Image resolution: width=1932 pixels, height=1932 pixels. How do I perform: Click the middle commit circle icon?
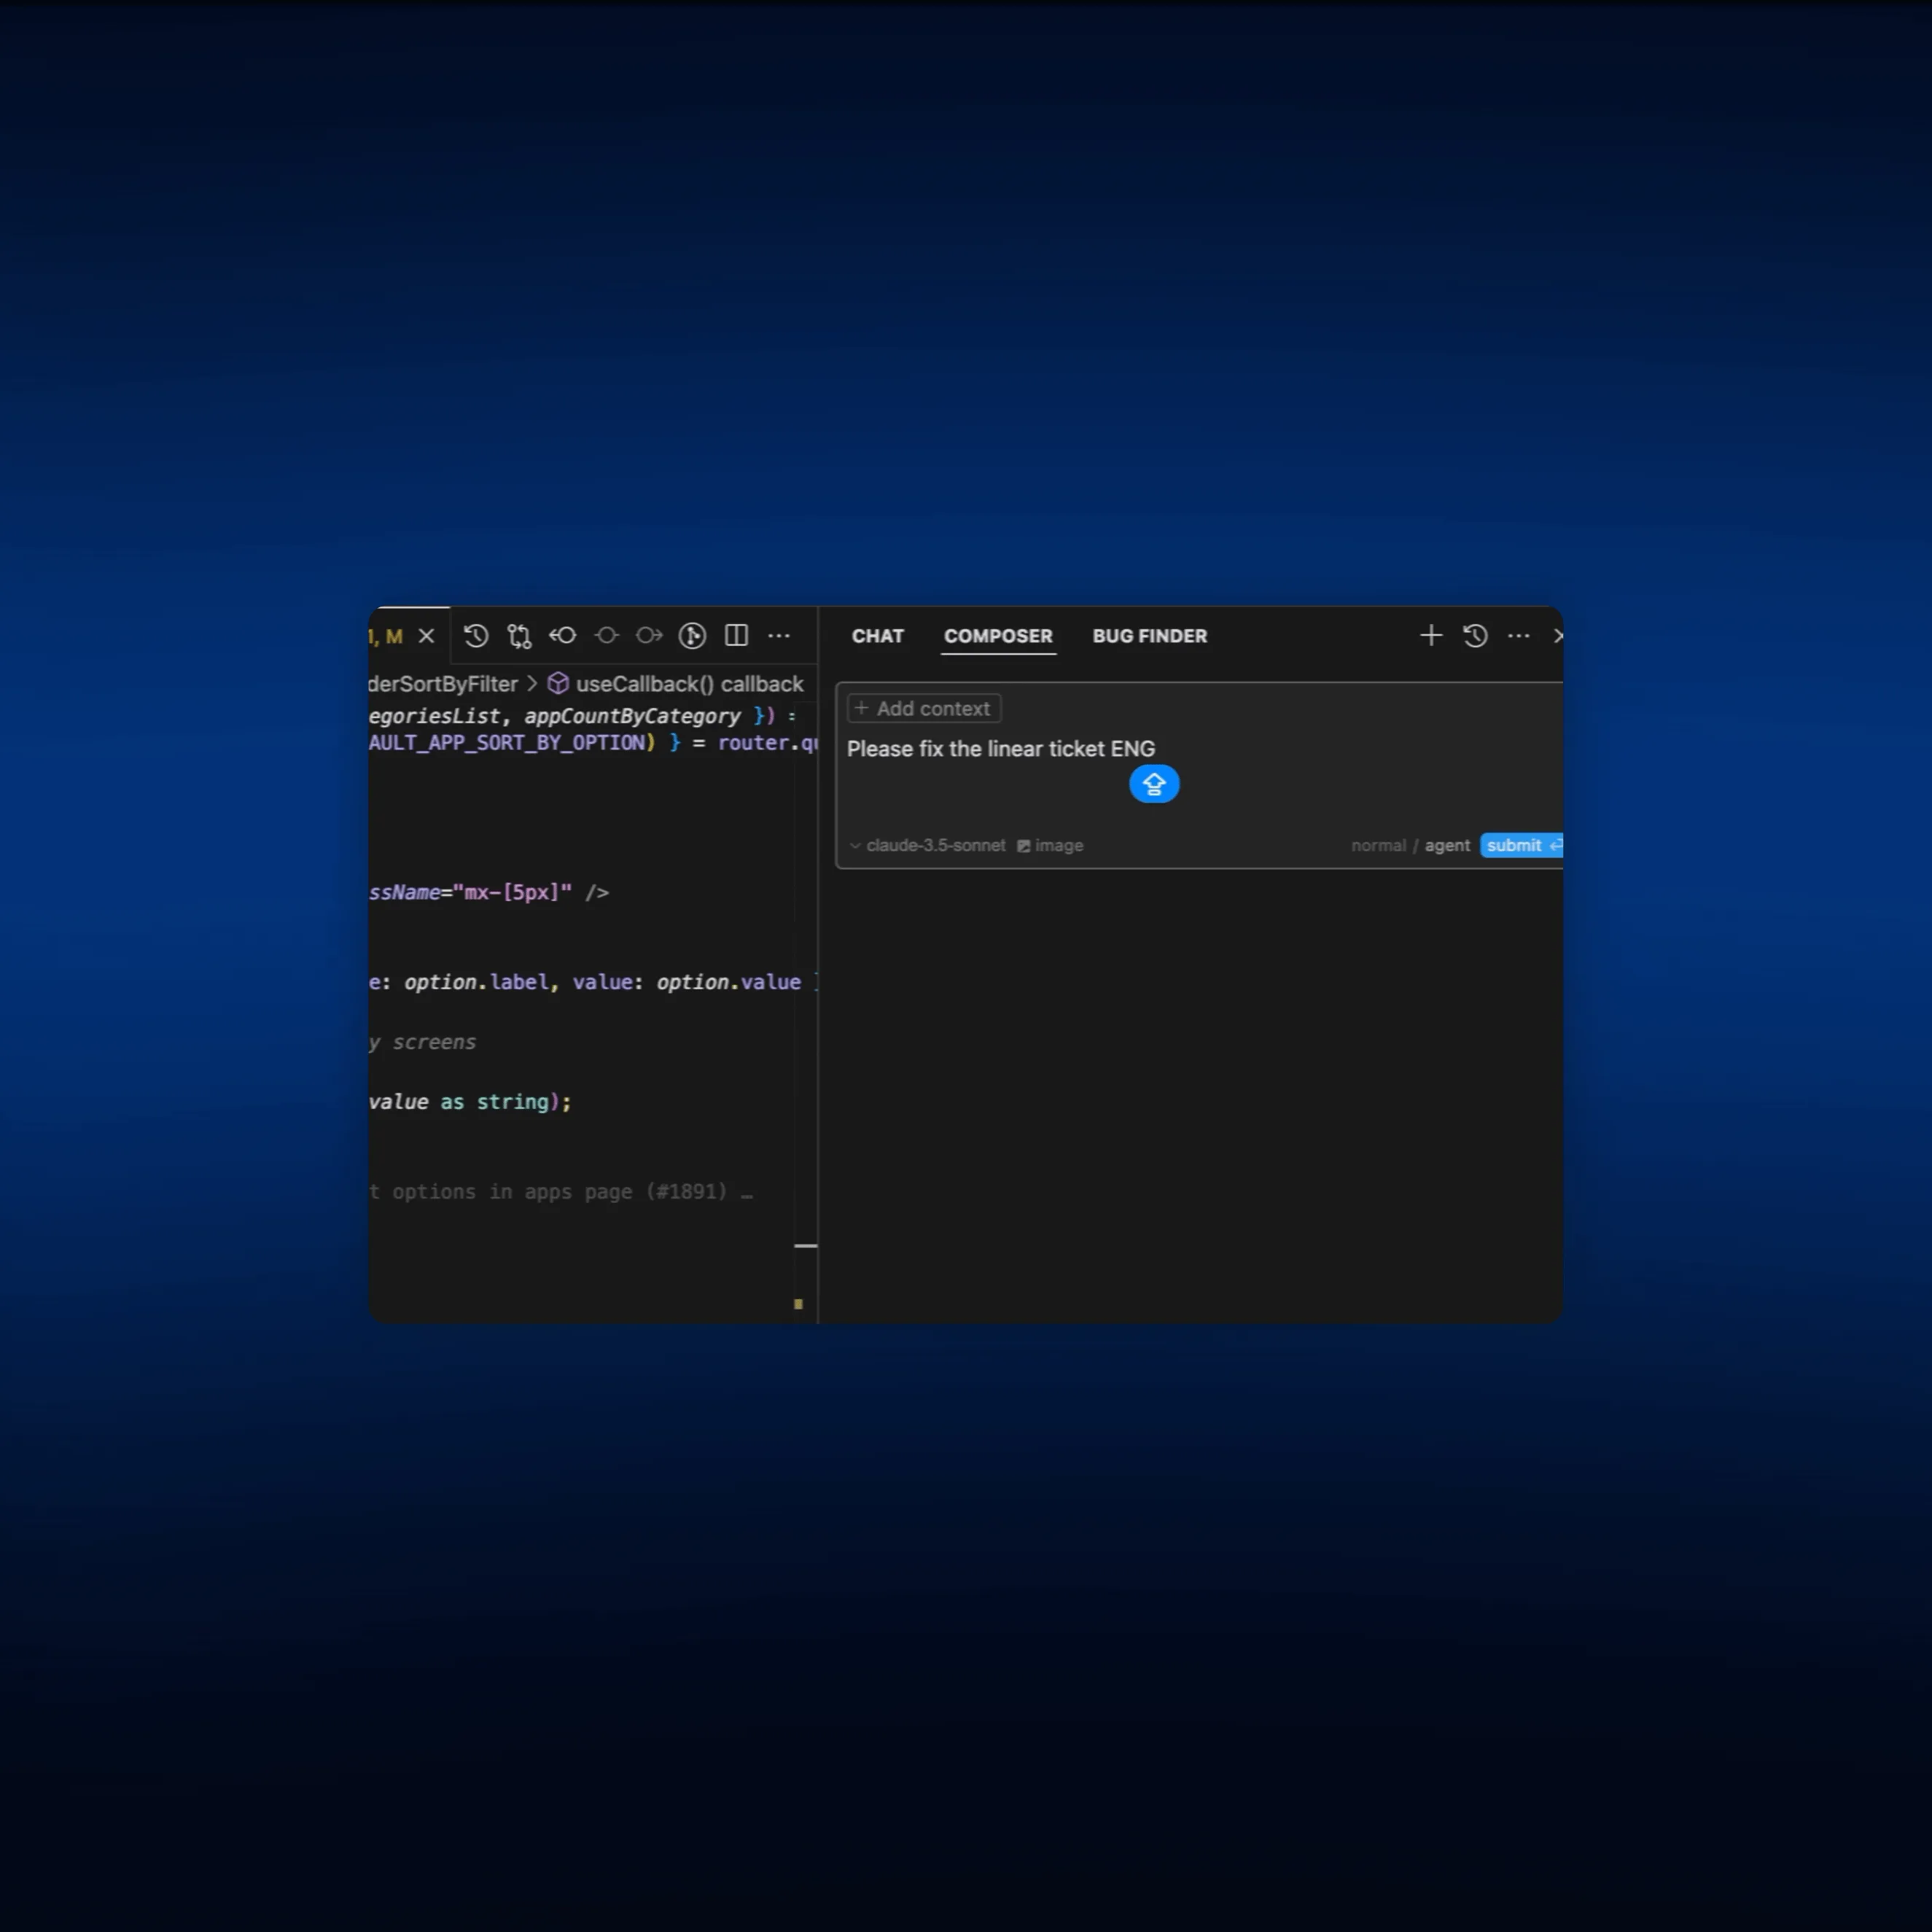[606, 636]
